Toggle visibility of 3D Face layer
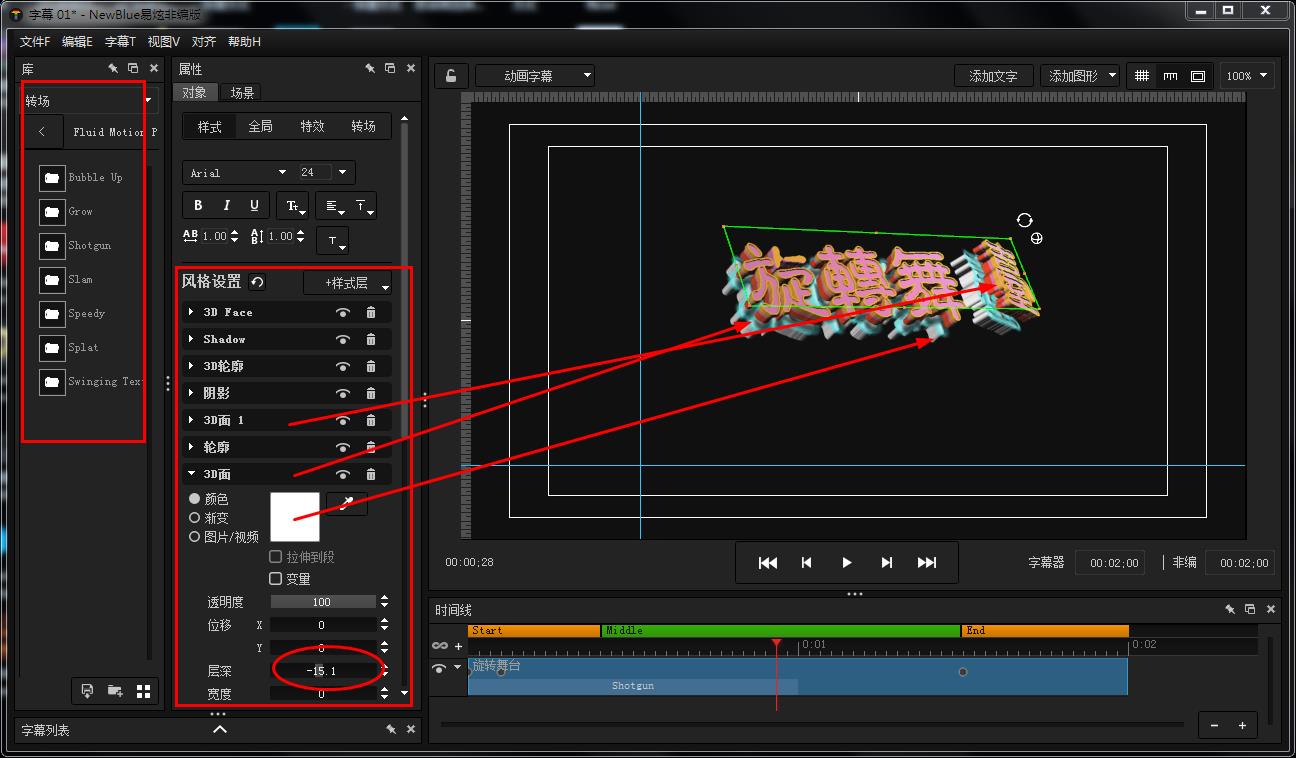Image resolution: width=1296 pixels, height=758 pixels. click(x=343, y=312)
